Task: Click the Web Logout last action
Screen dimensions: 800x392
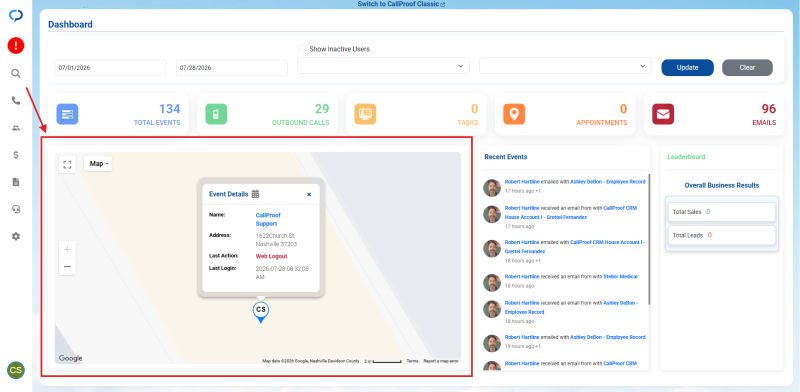Action: point(271,256)
